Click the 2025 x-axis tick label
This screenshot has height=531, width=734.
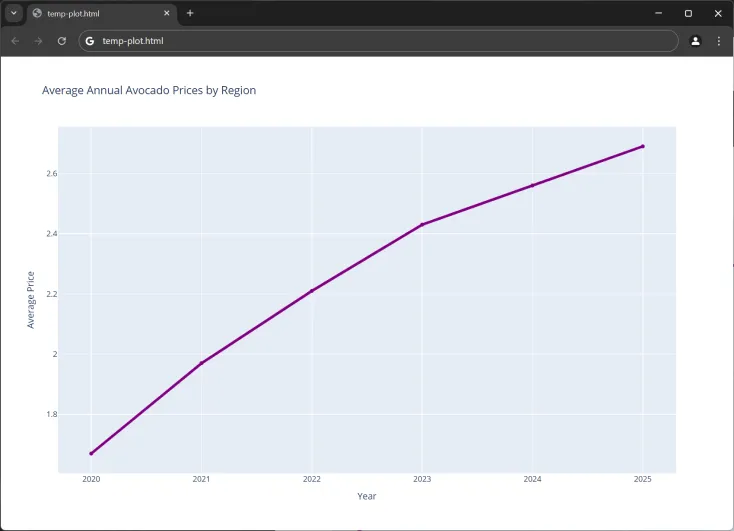coord(643,479)
